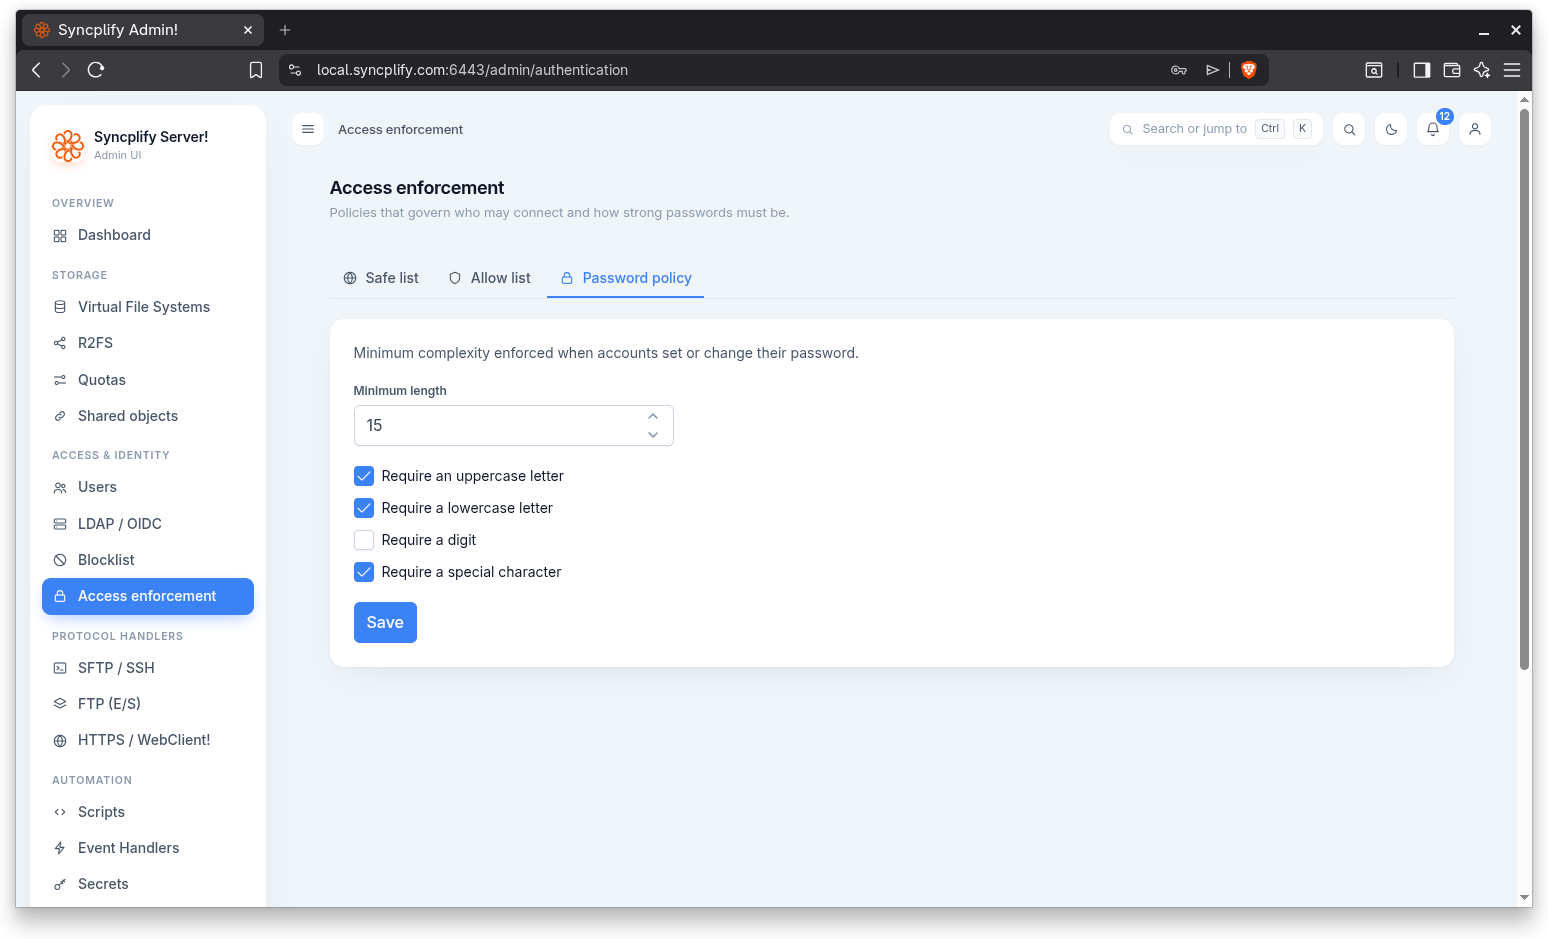This screenshot has height=939, width=1548.
Task: Switch to the Allow list tab
Action: point(489,278)
